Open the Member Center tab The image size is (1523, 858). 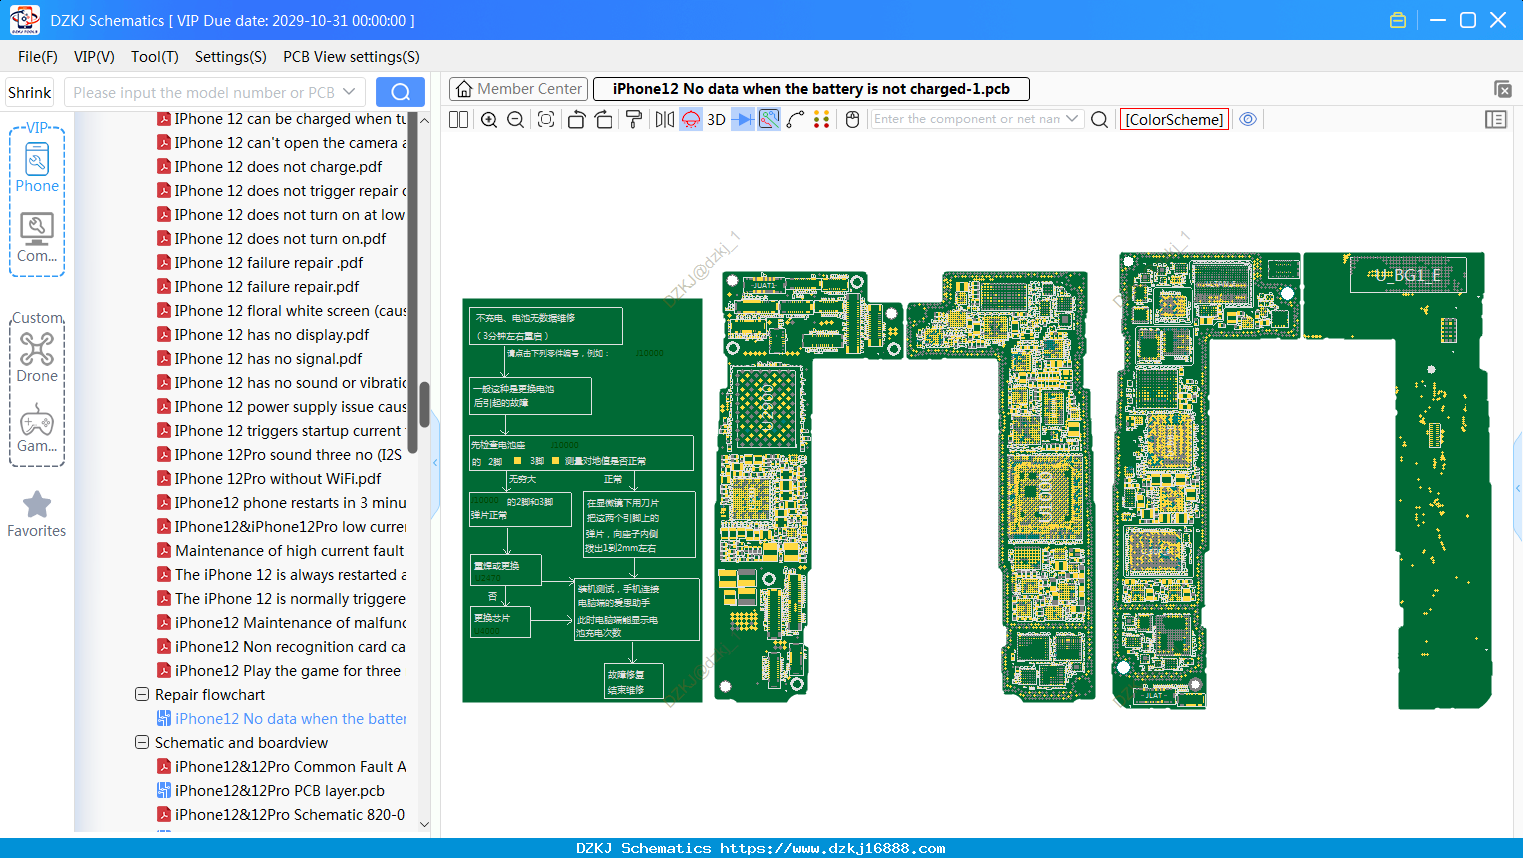coord(518,89)
